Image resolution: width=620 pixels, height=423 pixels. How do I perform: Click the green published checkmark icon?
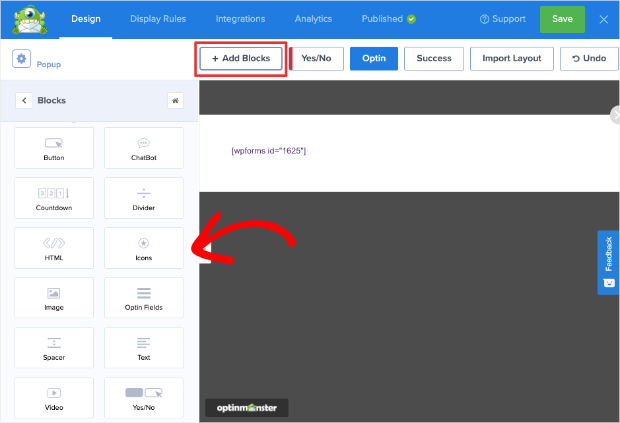[411, 19]
